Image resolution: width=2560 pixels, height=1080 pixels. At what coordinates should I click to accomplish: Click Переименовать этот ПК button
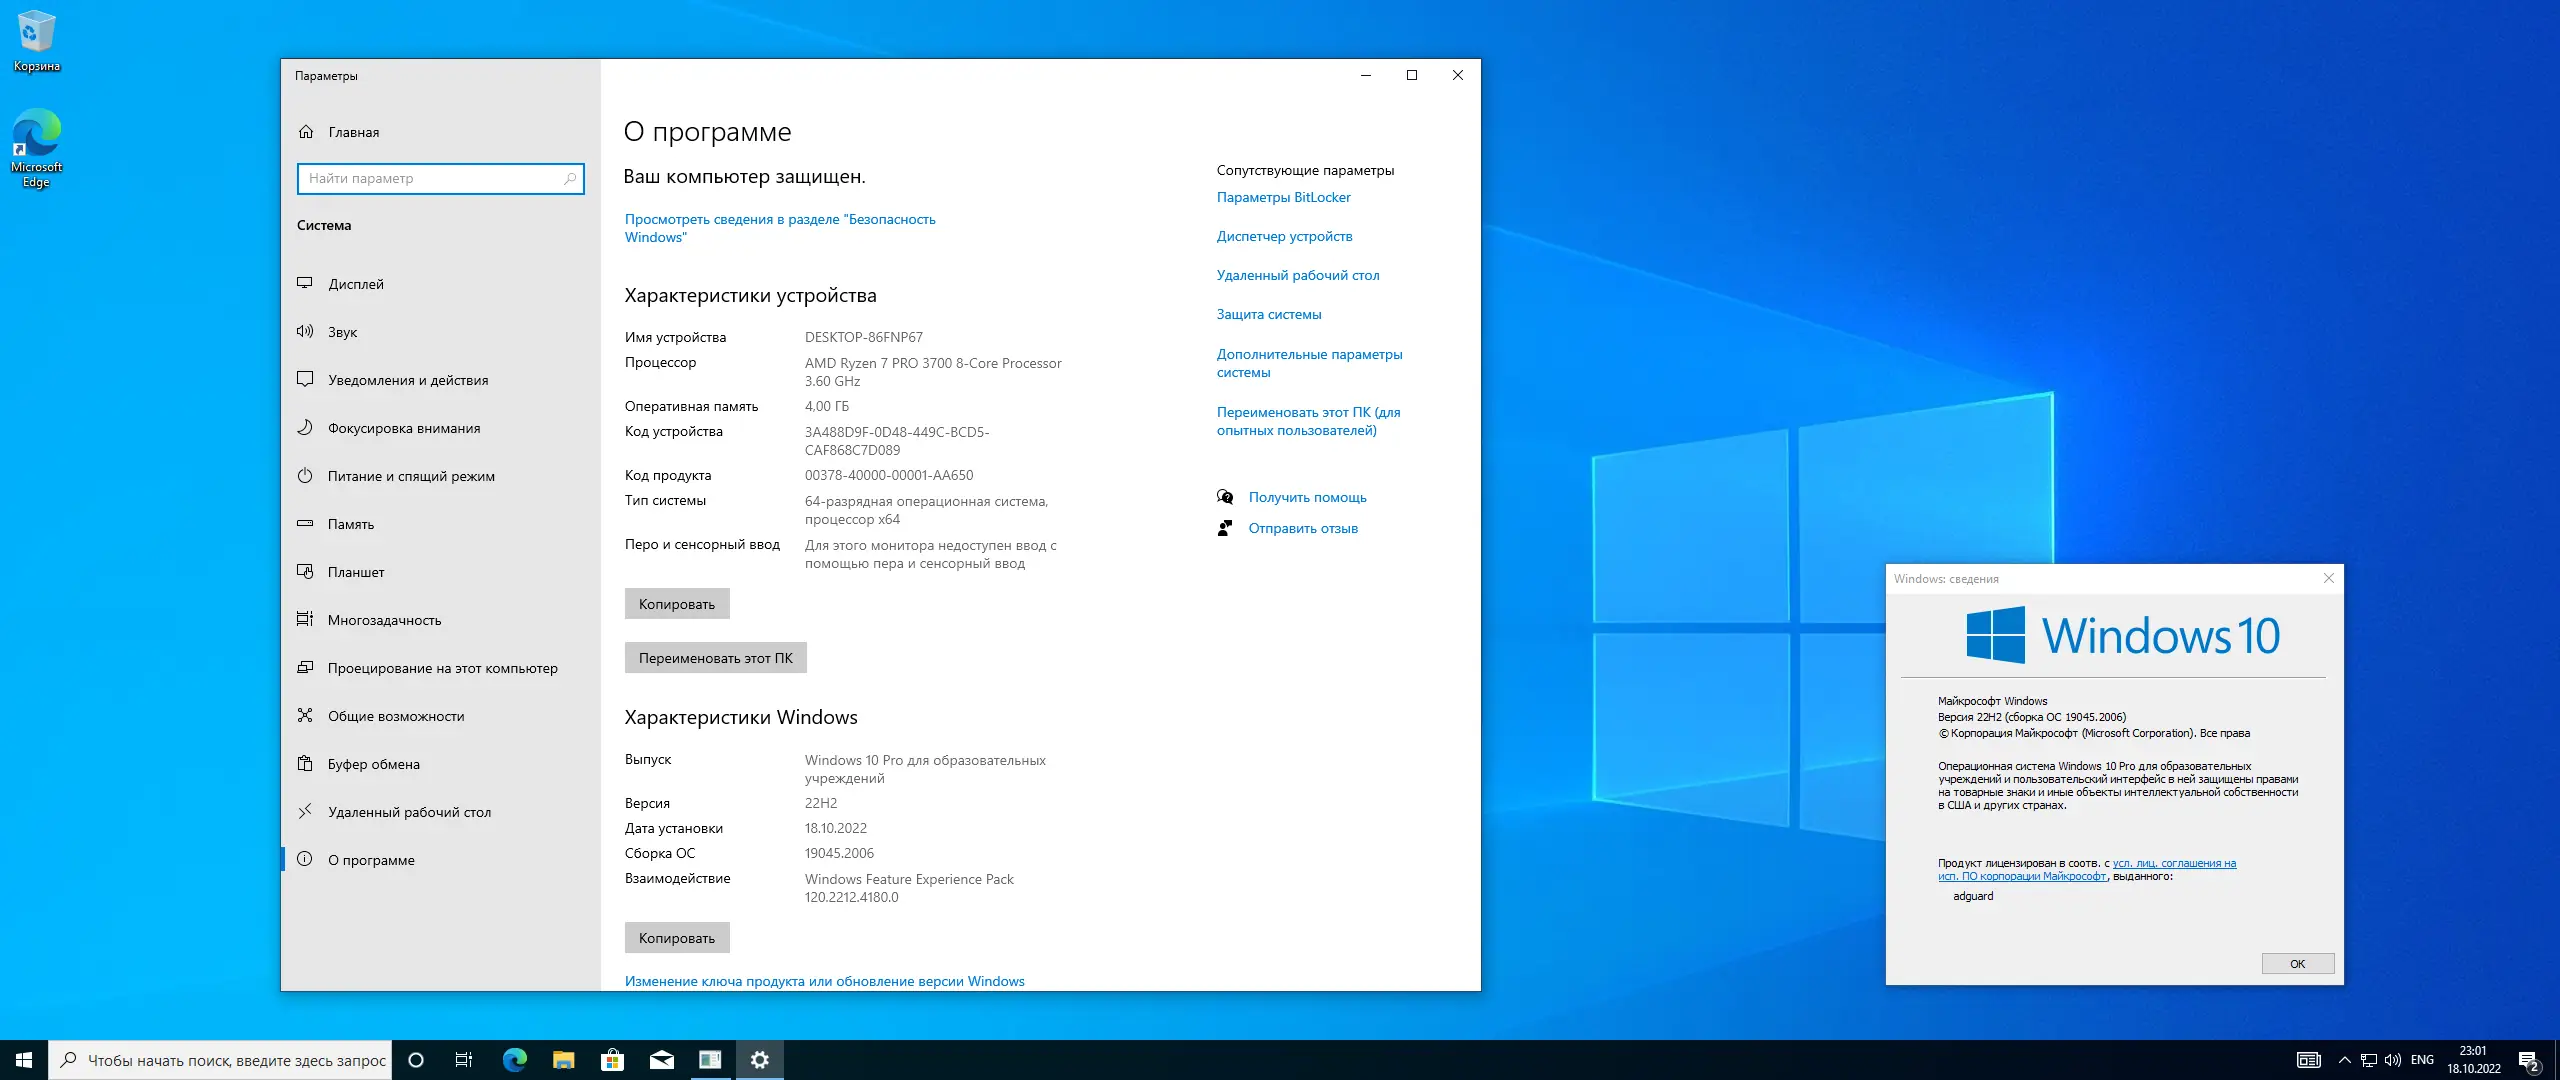[715, 657]
